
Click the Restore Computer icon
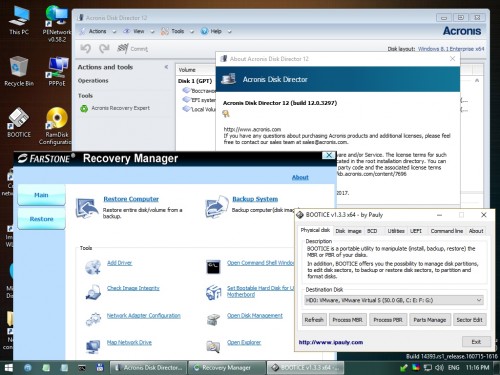pos(87,208)
